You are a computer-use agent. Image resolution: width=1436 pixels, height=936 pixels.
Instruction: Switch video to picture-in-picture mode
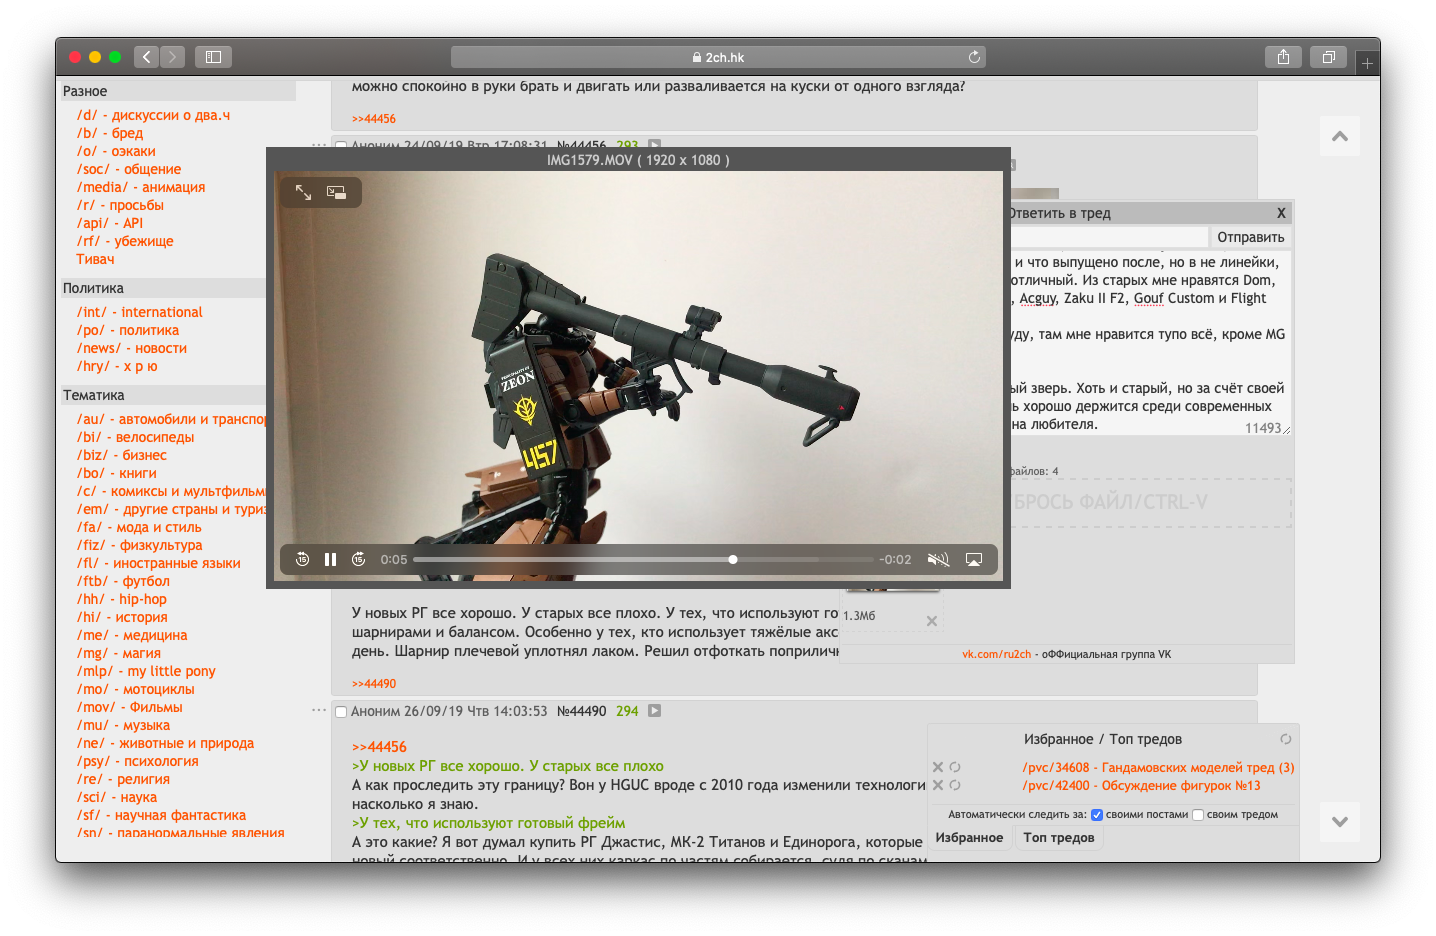tap(337, 192)
